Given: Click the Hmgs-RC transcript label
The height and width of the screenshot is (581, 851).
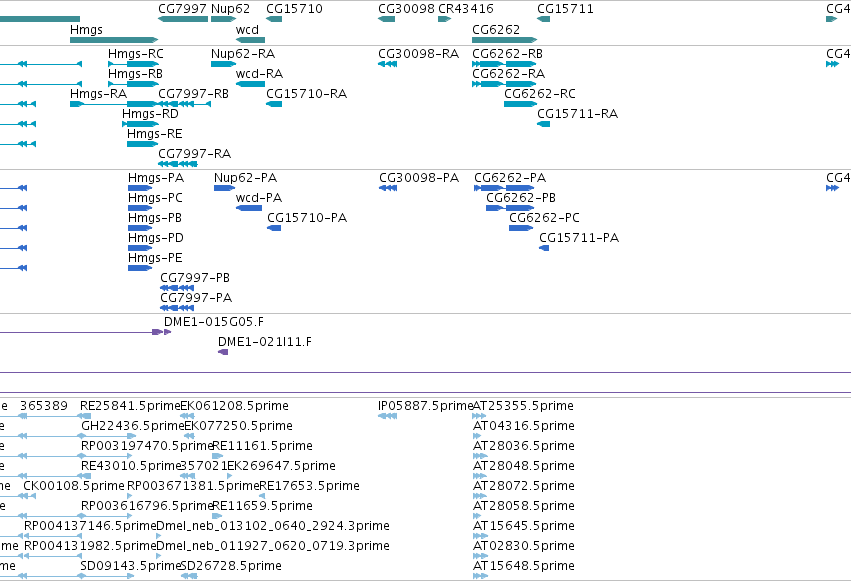Looking at the screenshot, I should [x=136, y=54].
